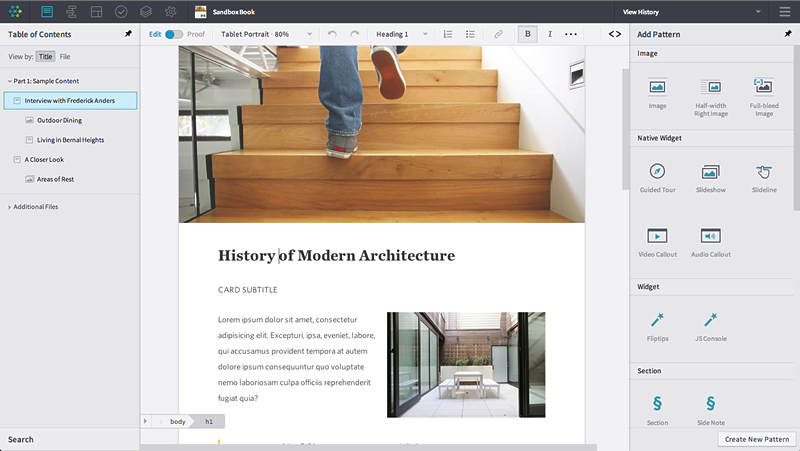This screenshot has height=451, width=800.
Task: Select Living in Bernal Heights
Action: point(70,140)
